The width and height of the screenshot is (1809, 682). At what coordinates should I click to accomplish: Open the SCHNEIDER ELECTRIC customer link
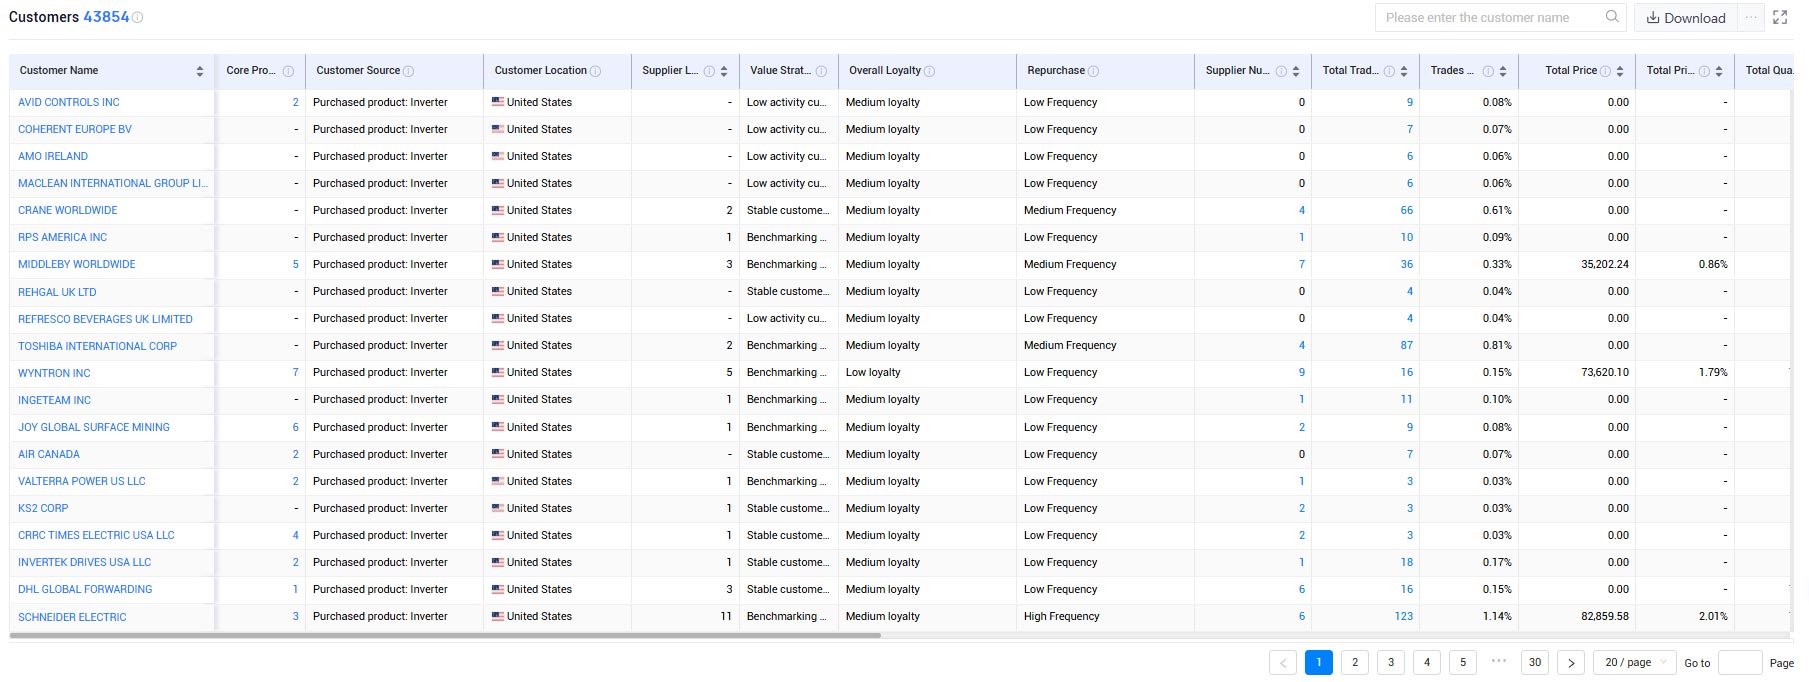pos(72,617)
